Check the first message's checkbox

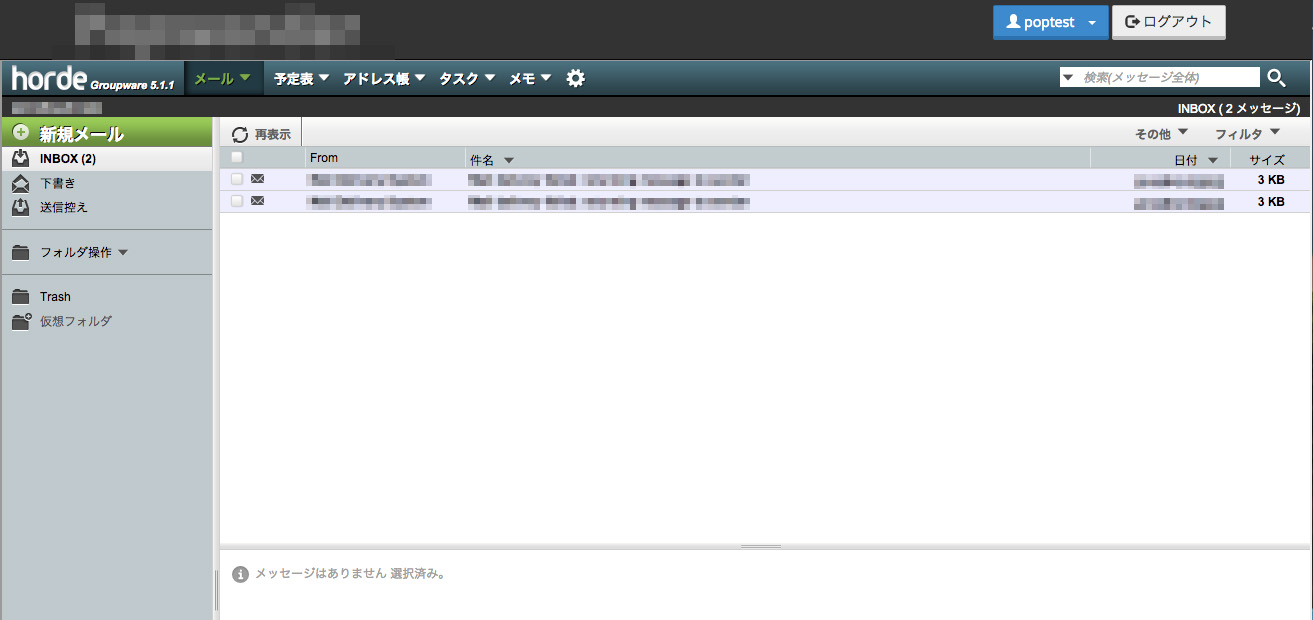pos(237,179)
